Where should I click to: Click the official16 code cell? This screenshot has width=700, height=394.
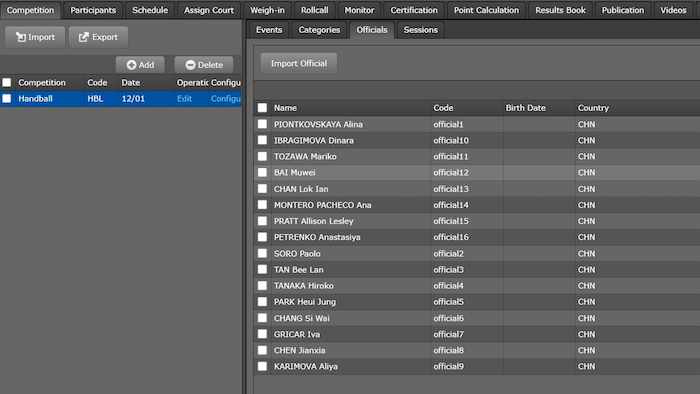pos(451,237)
